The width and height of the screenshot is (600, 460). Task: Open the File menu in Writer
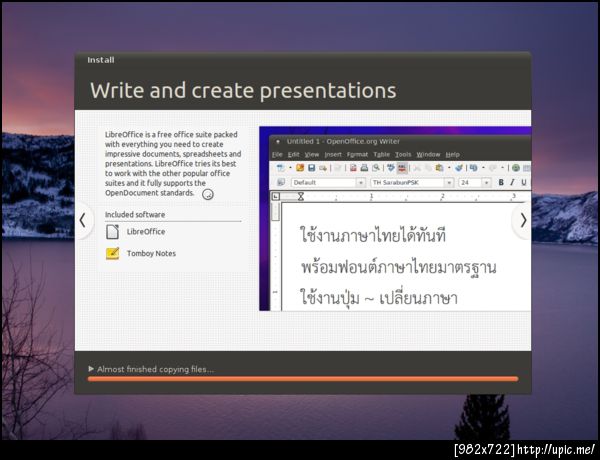(x=277, y=155)
